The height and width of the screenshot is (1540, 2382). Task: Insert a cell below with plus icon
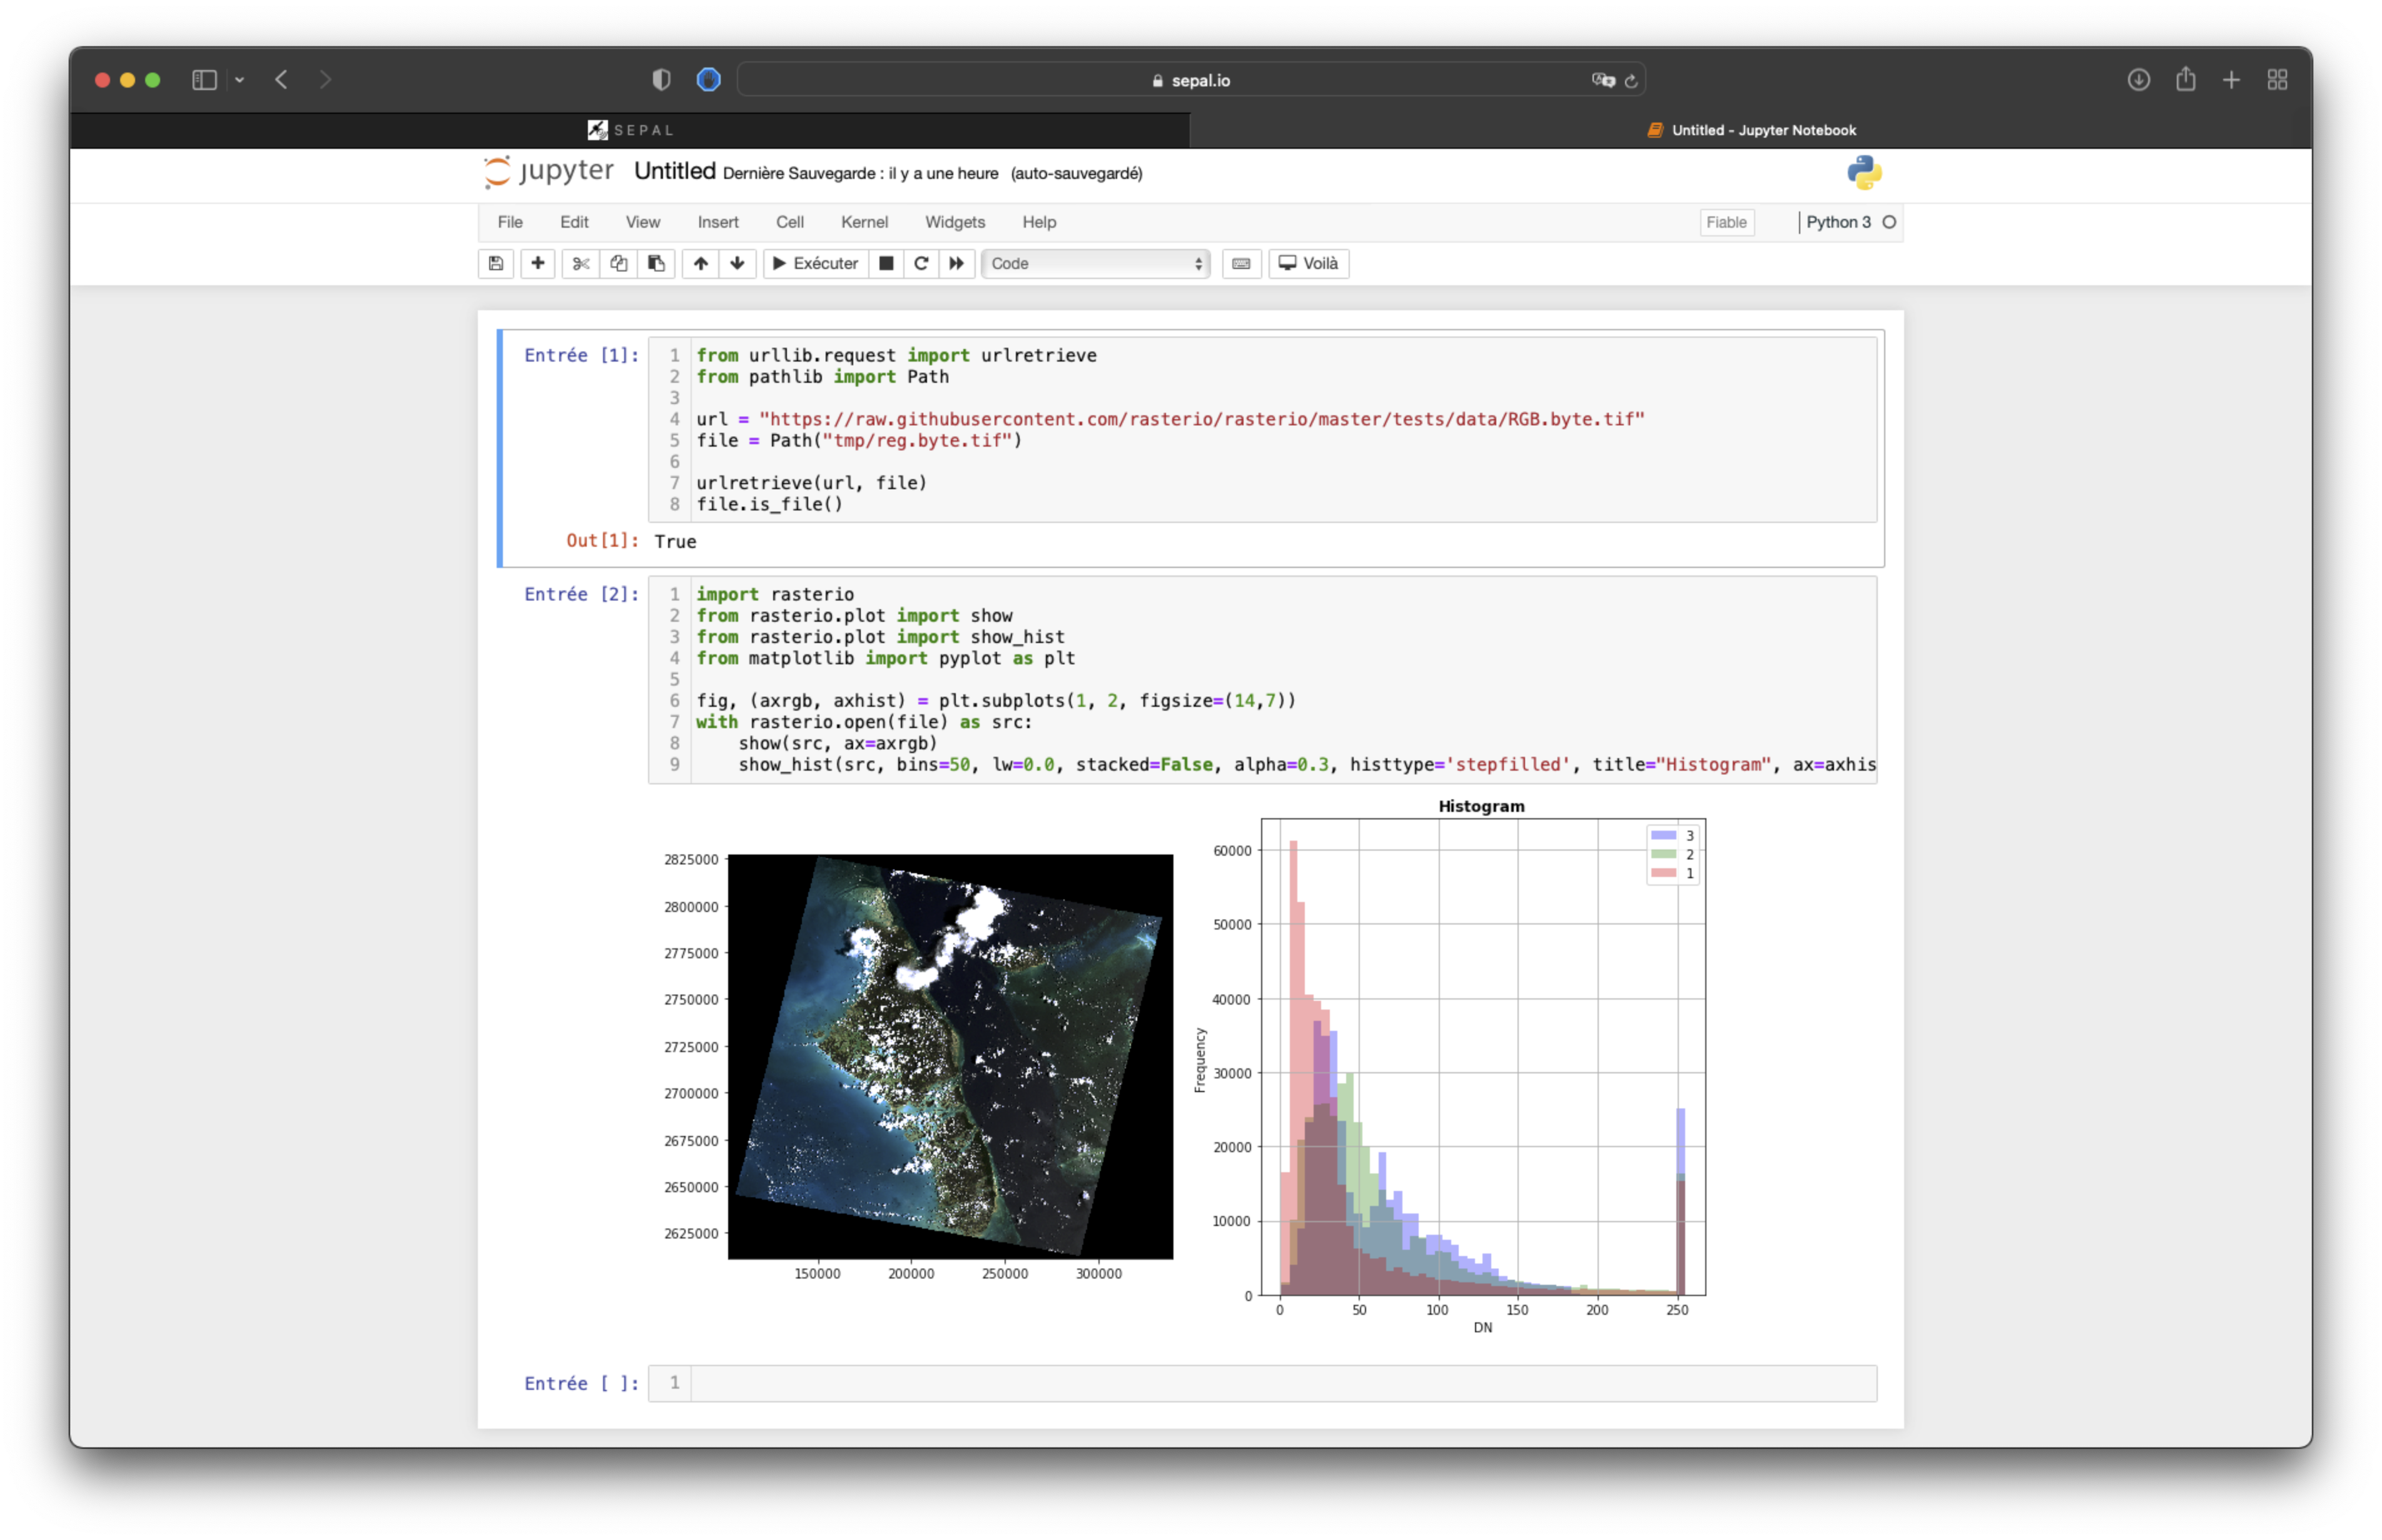(538, 263)
